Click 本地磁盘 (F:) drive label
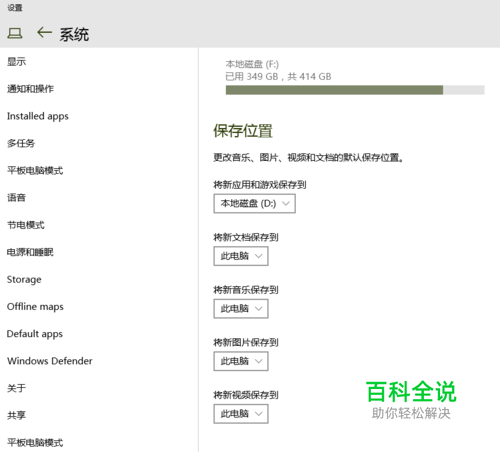The width and height of the screenshot is (500, 452). (252, 64)
